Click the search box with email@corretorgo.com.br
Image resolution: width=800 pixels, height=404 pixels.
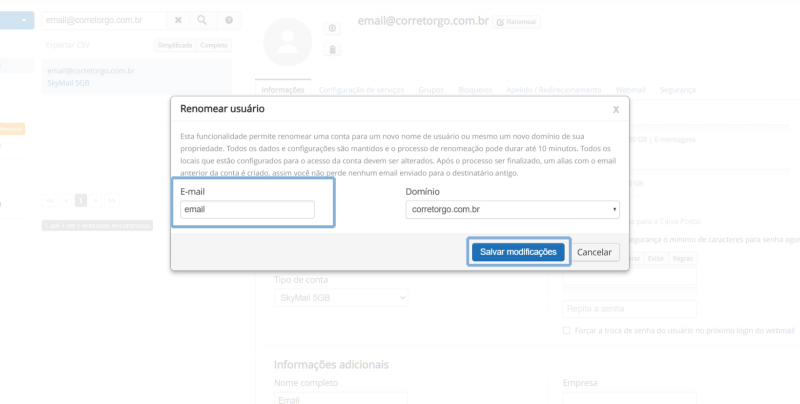click(104, 20)
